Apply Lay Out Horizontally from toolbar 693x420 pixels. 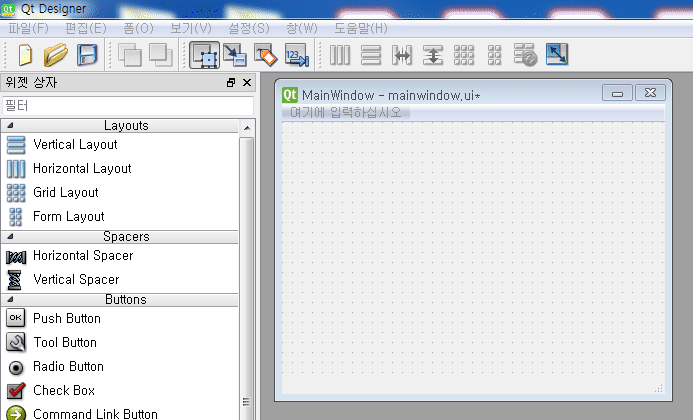tap(340, 55)
